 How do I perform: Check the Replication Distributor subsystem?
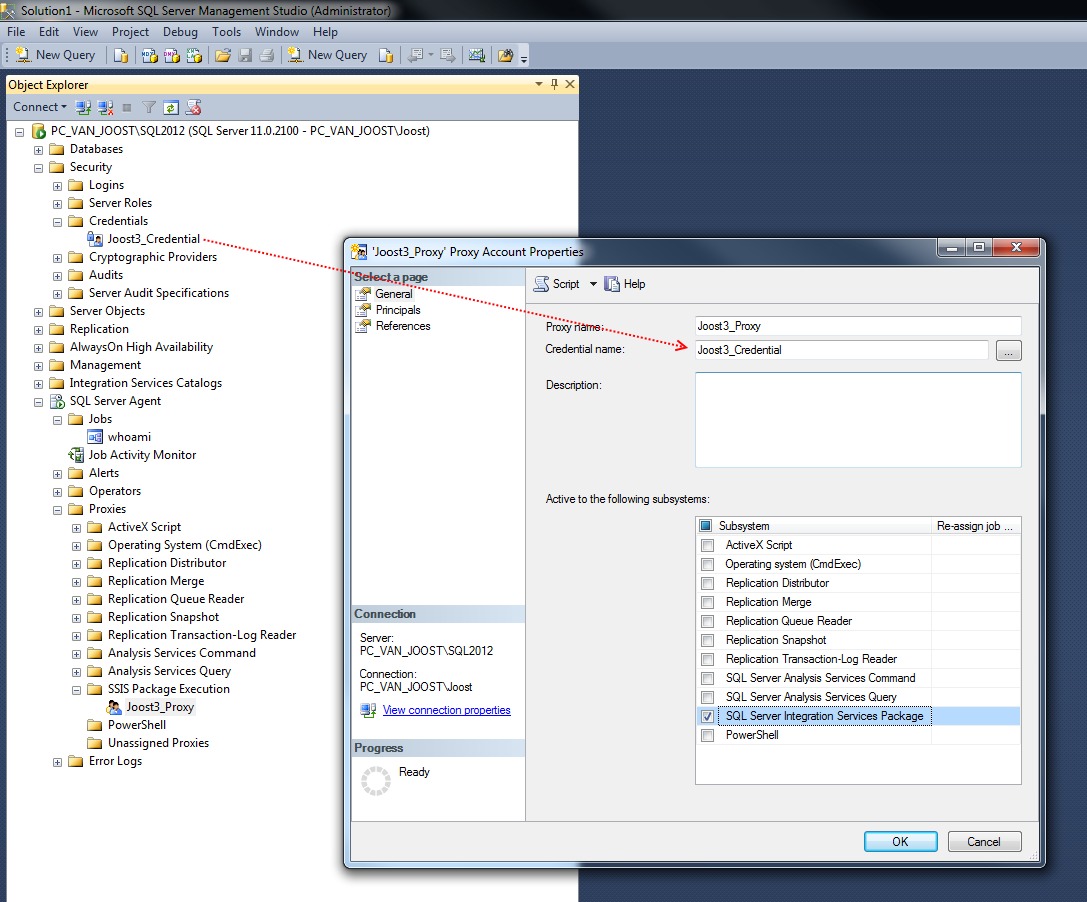[708, 583]
